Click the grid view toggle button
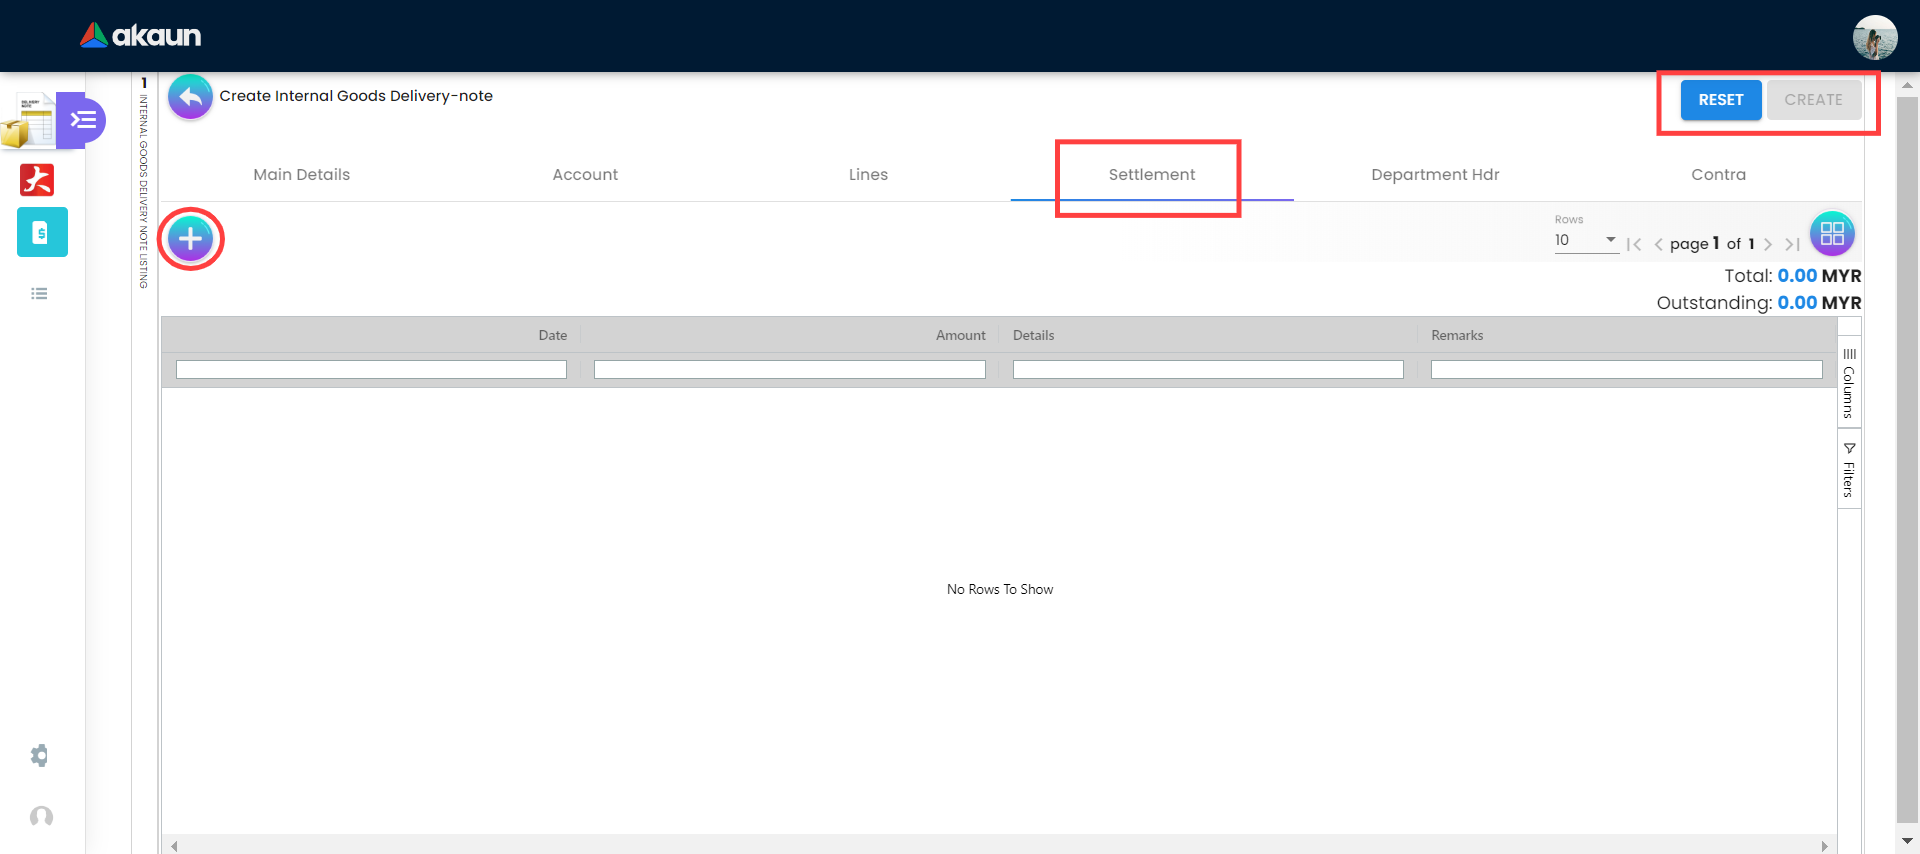This screenshot has height=854, width=1920. click(1832, 234)
